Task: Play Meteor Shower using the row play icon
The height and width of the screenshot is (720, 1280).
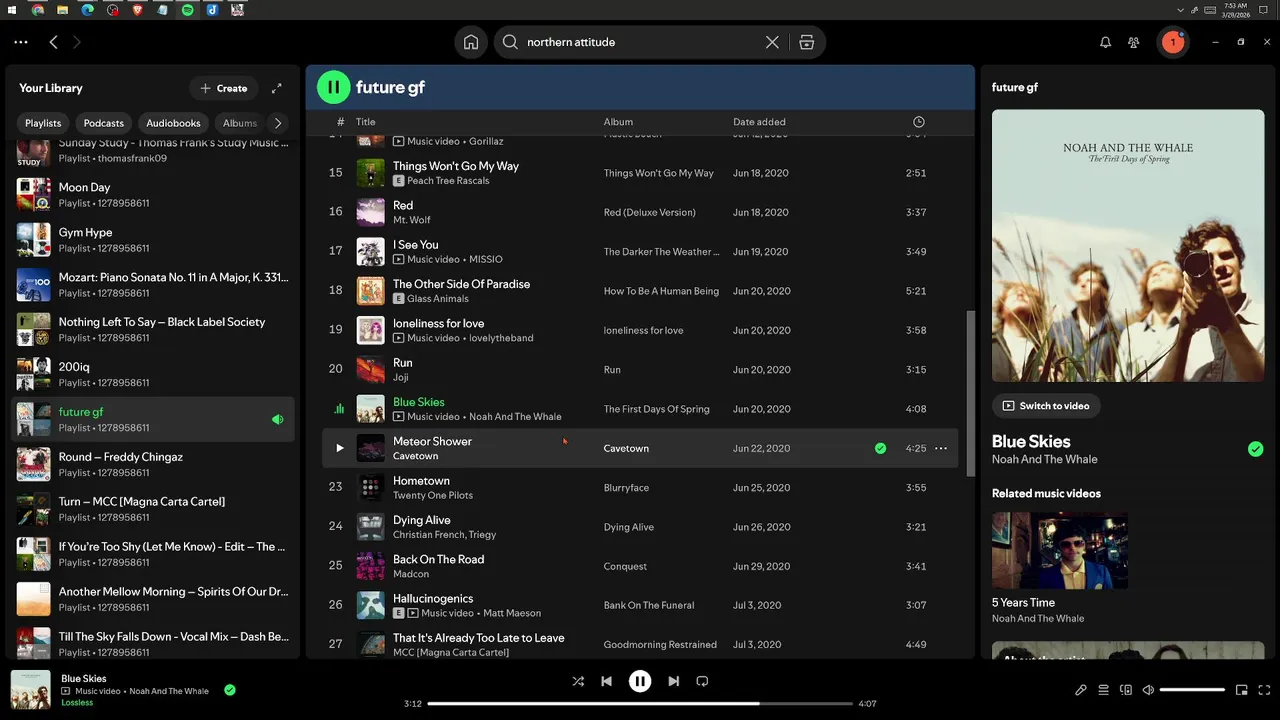Action: click(339, 448)
